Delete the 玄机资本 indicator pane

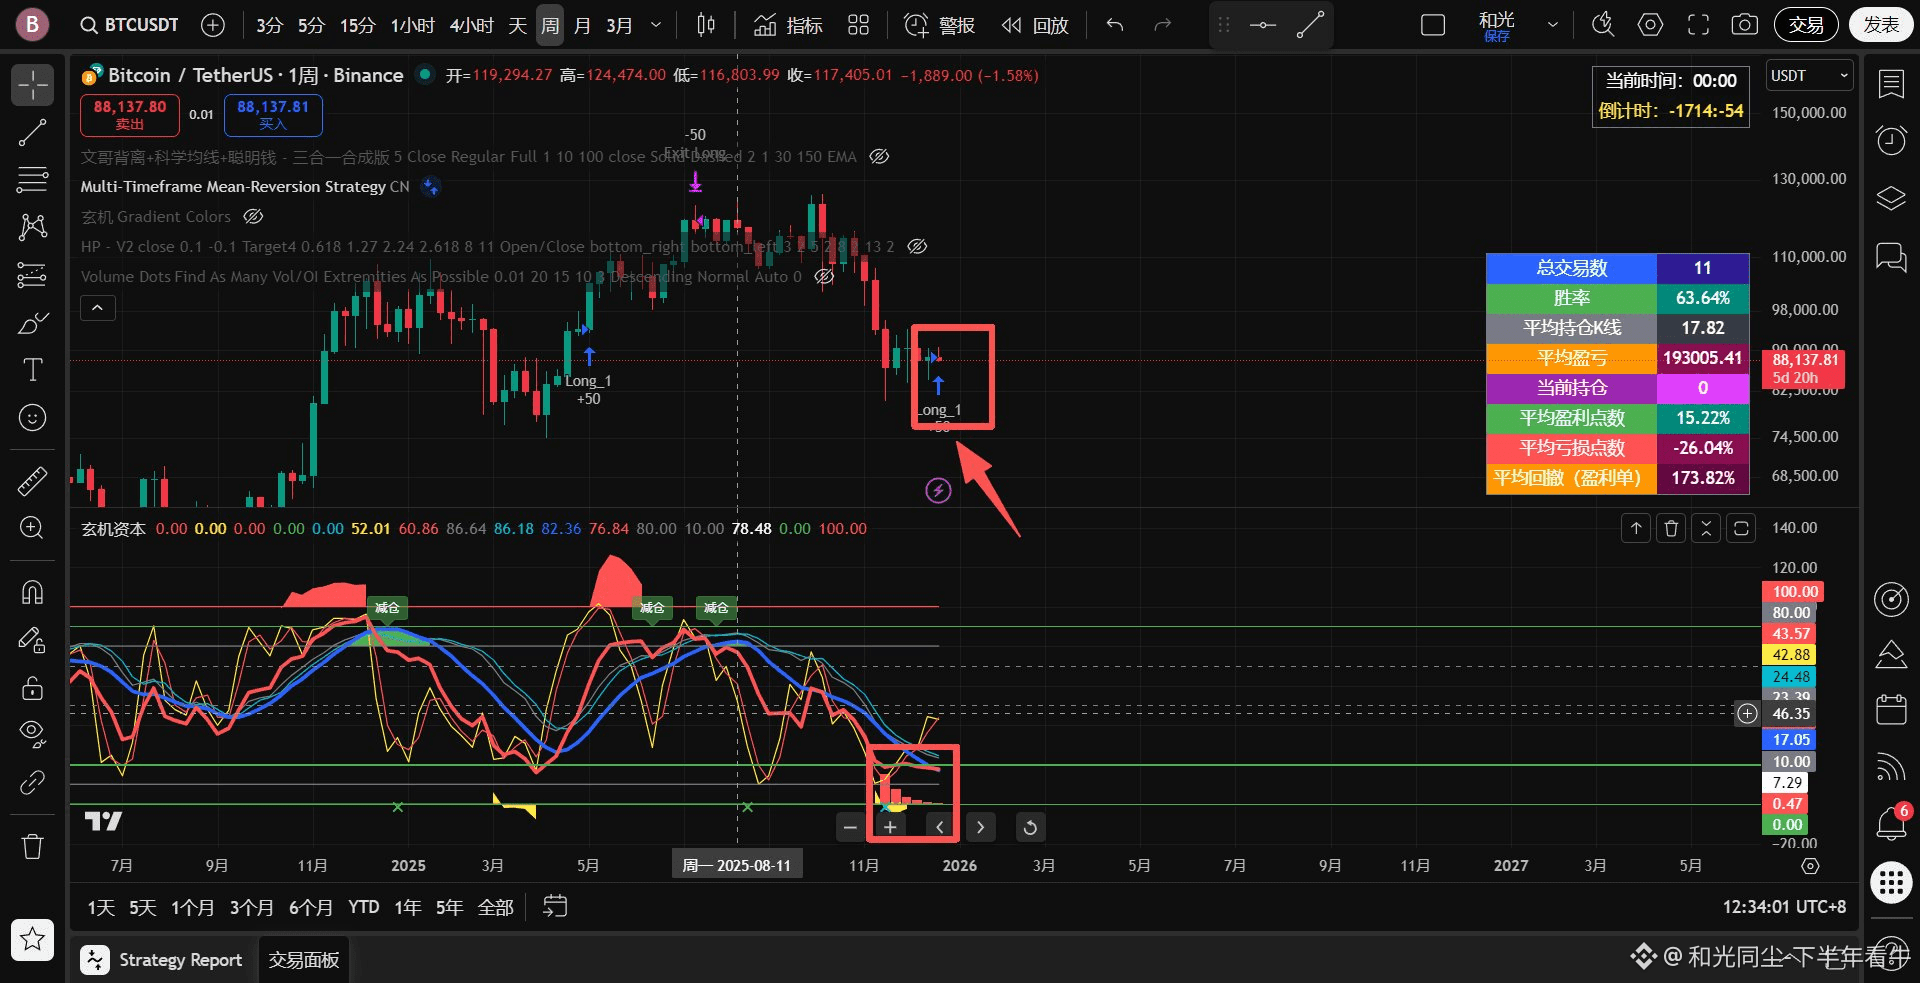pyautogui.click(x=1671, y=528)
